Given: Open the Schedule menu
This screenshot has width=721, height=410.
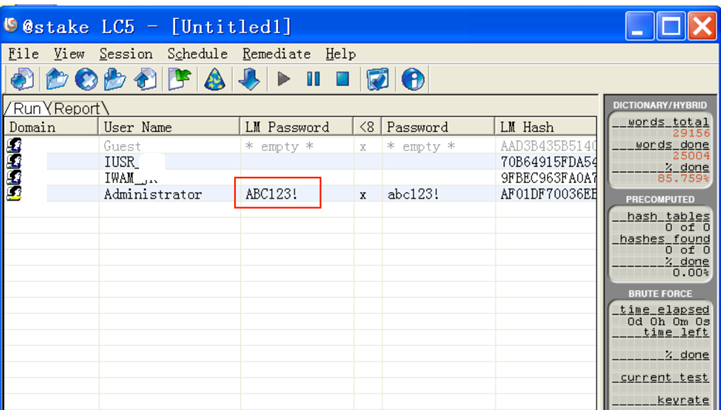Looking at the screenshot, I should [x=197, y=54].
